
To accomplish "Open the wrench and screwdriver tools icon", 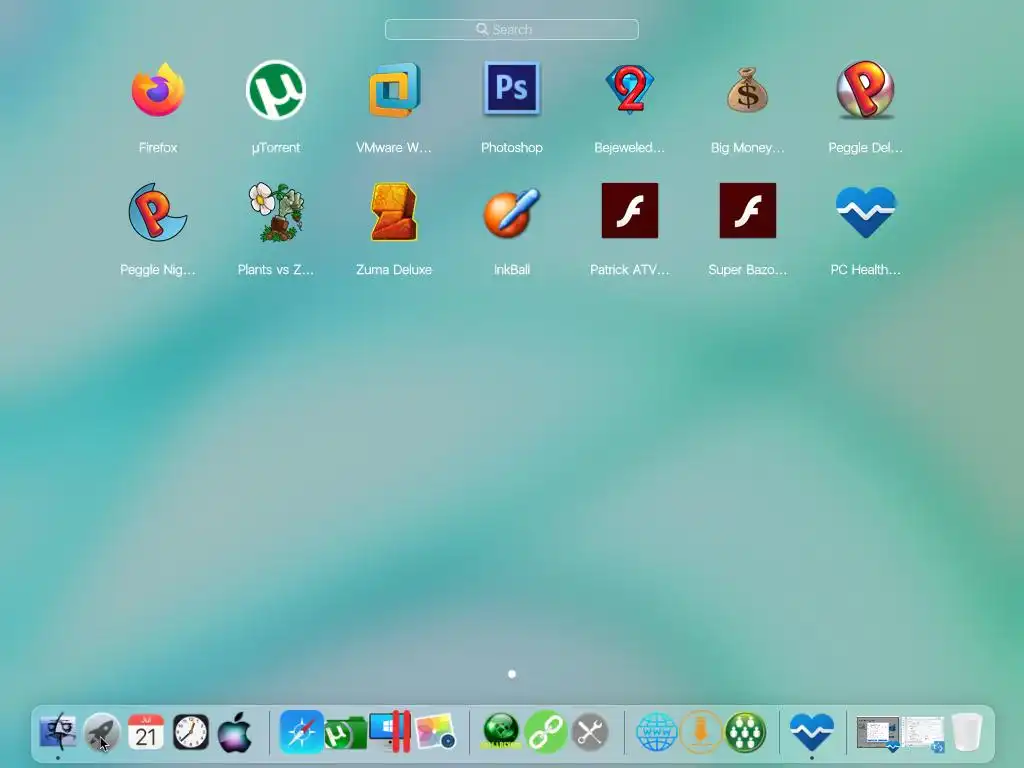I will coord(590,732).
